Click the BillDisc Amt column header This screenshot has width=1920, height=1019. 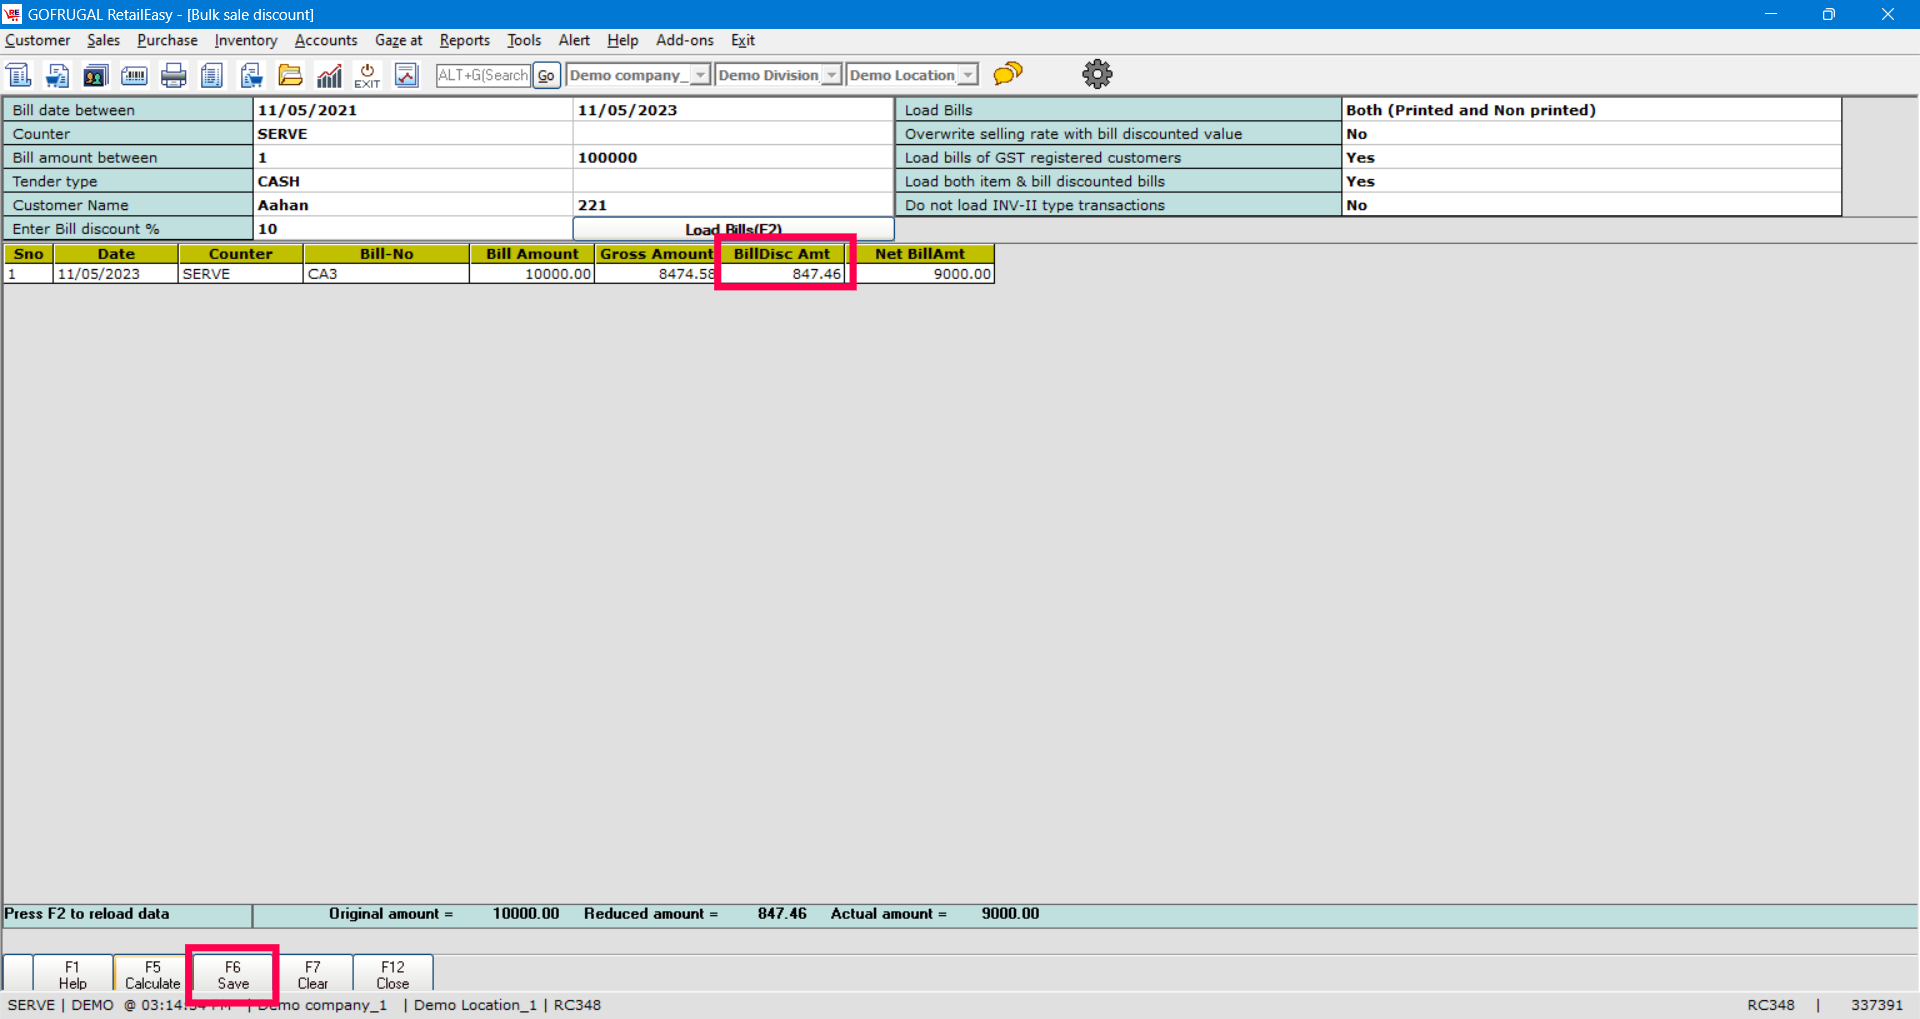click(782, 254)
